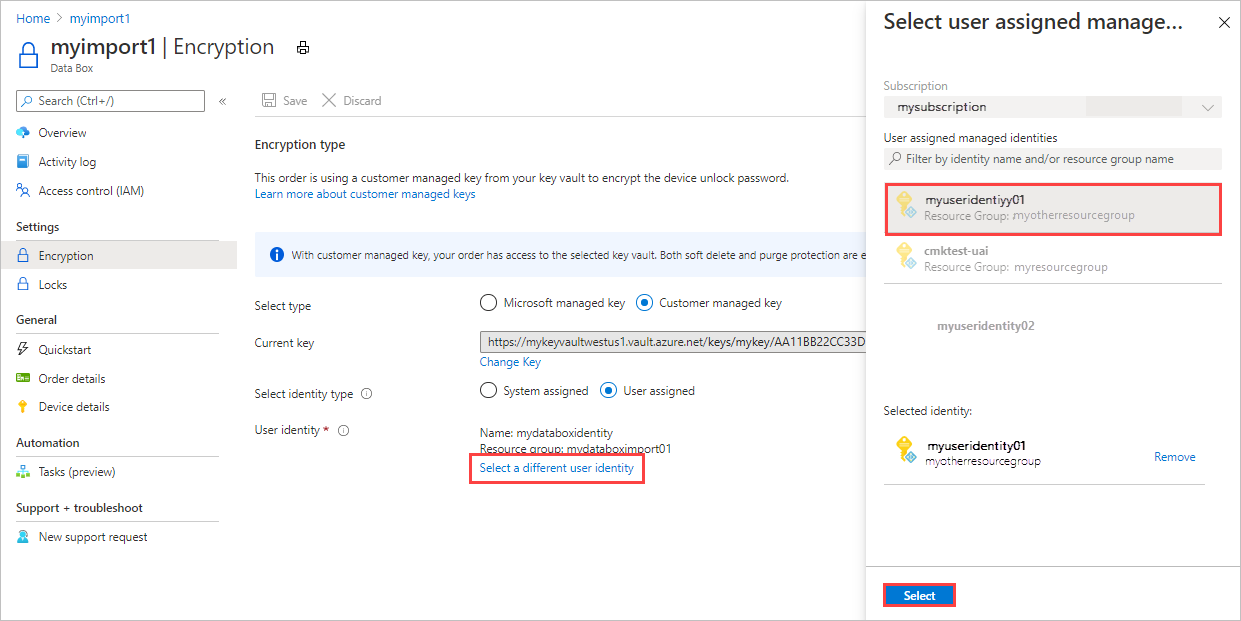Screen dimensions: 1241x621
Task: Click Select a different user identity link
Action: 556,468
